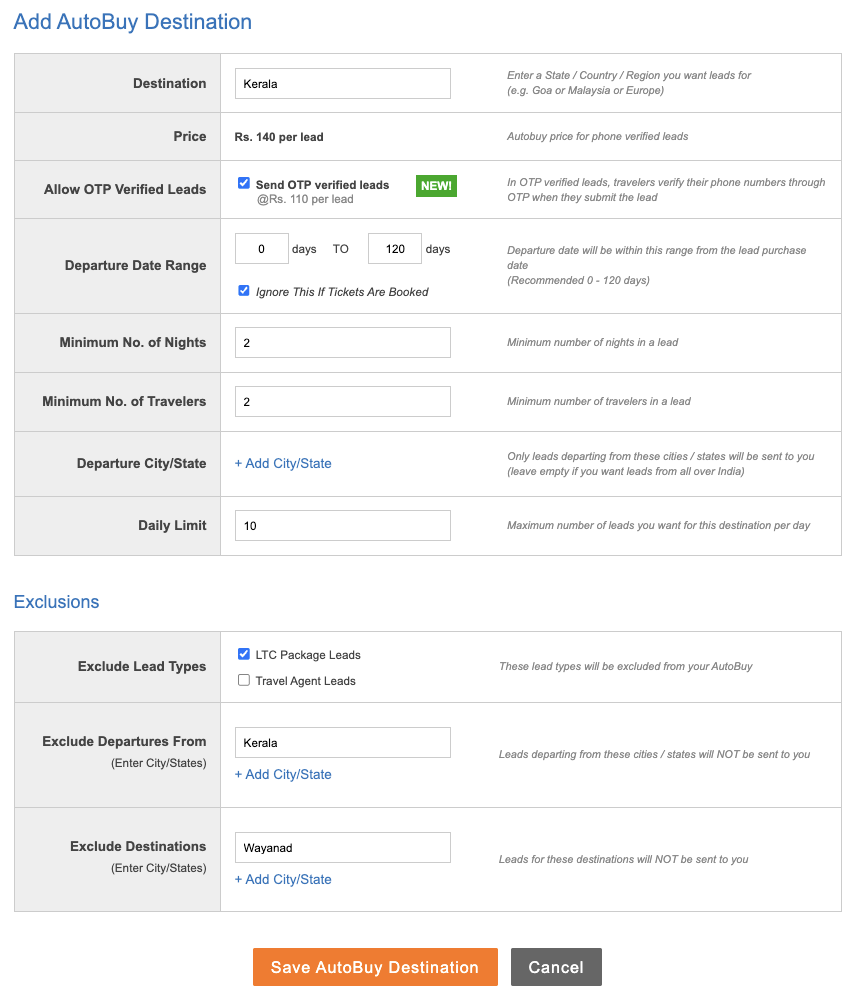Cancel adding the AutoBuy destination

click(x=556, y=967)
